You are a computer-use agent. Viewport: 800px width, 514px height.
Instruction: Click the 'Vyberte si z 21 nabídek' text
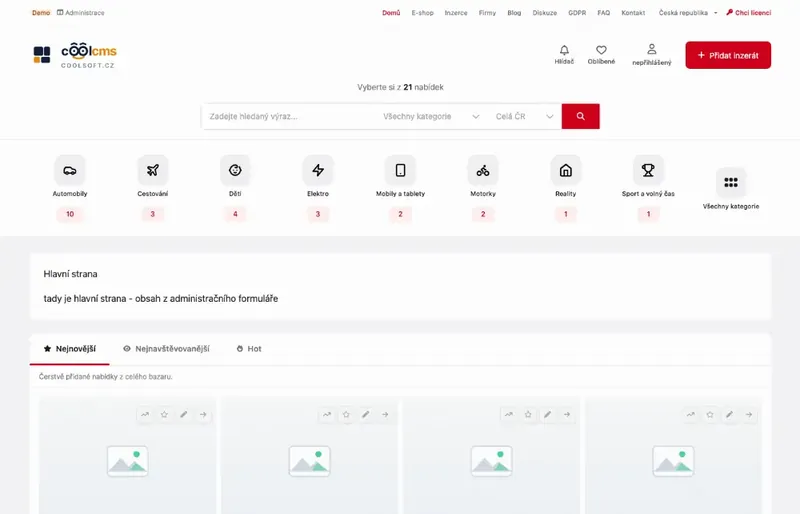[401, 87]
